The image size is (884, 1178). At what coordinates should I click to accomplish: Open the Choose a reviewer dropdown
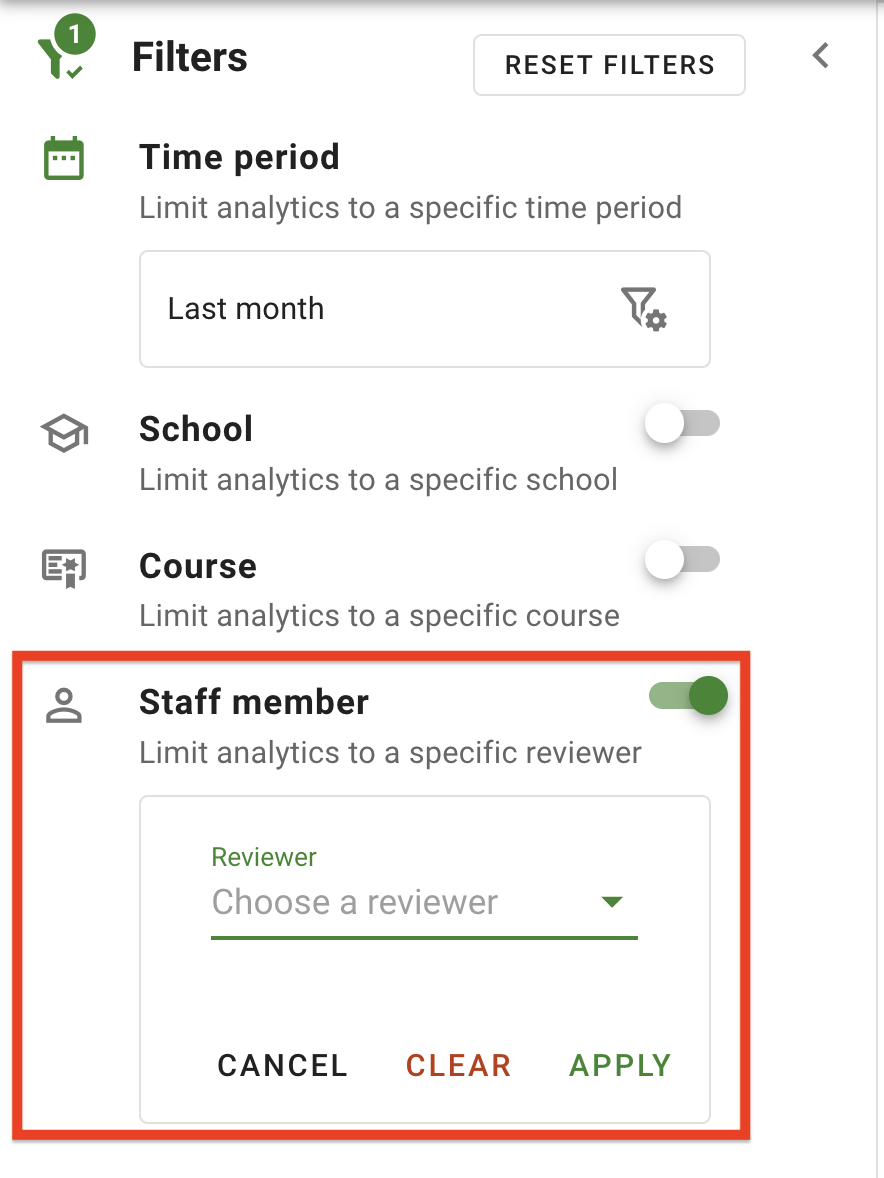coord(400,903)
